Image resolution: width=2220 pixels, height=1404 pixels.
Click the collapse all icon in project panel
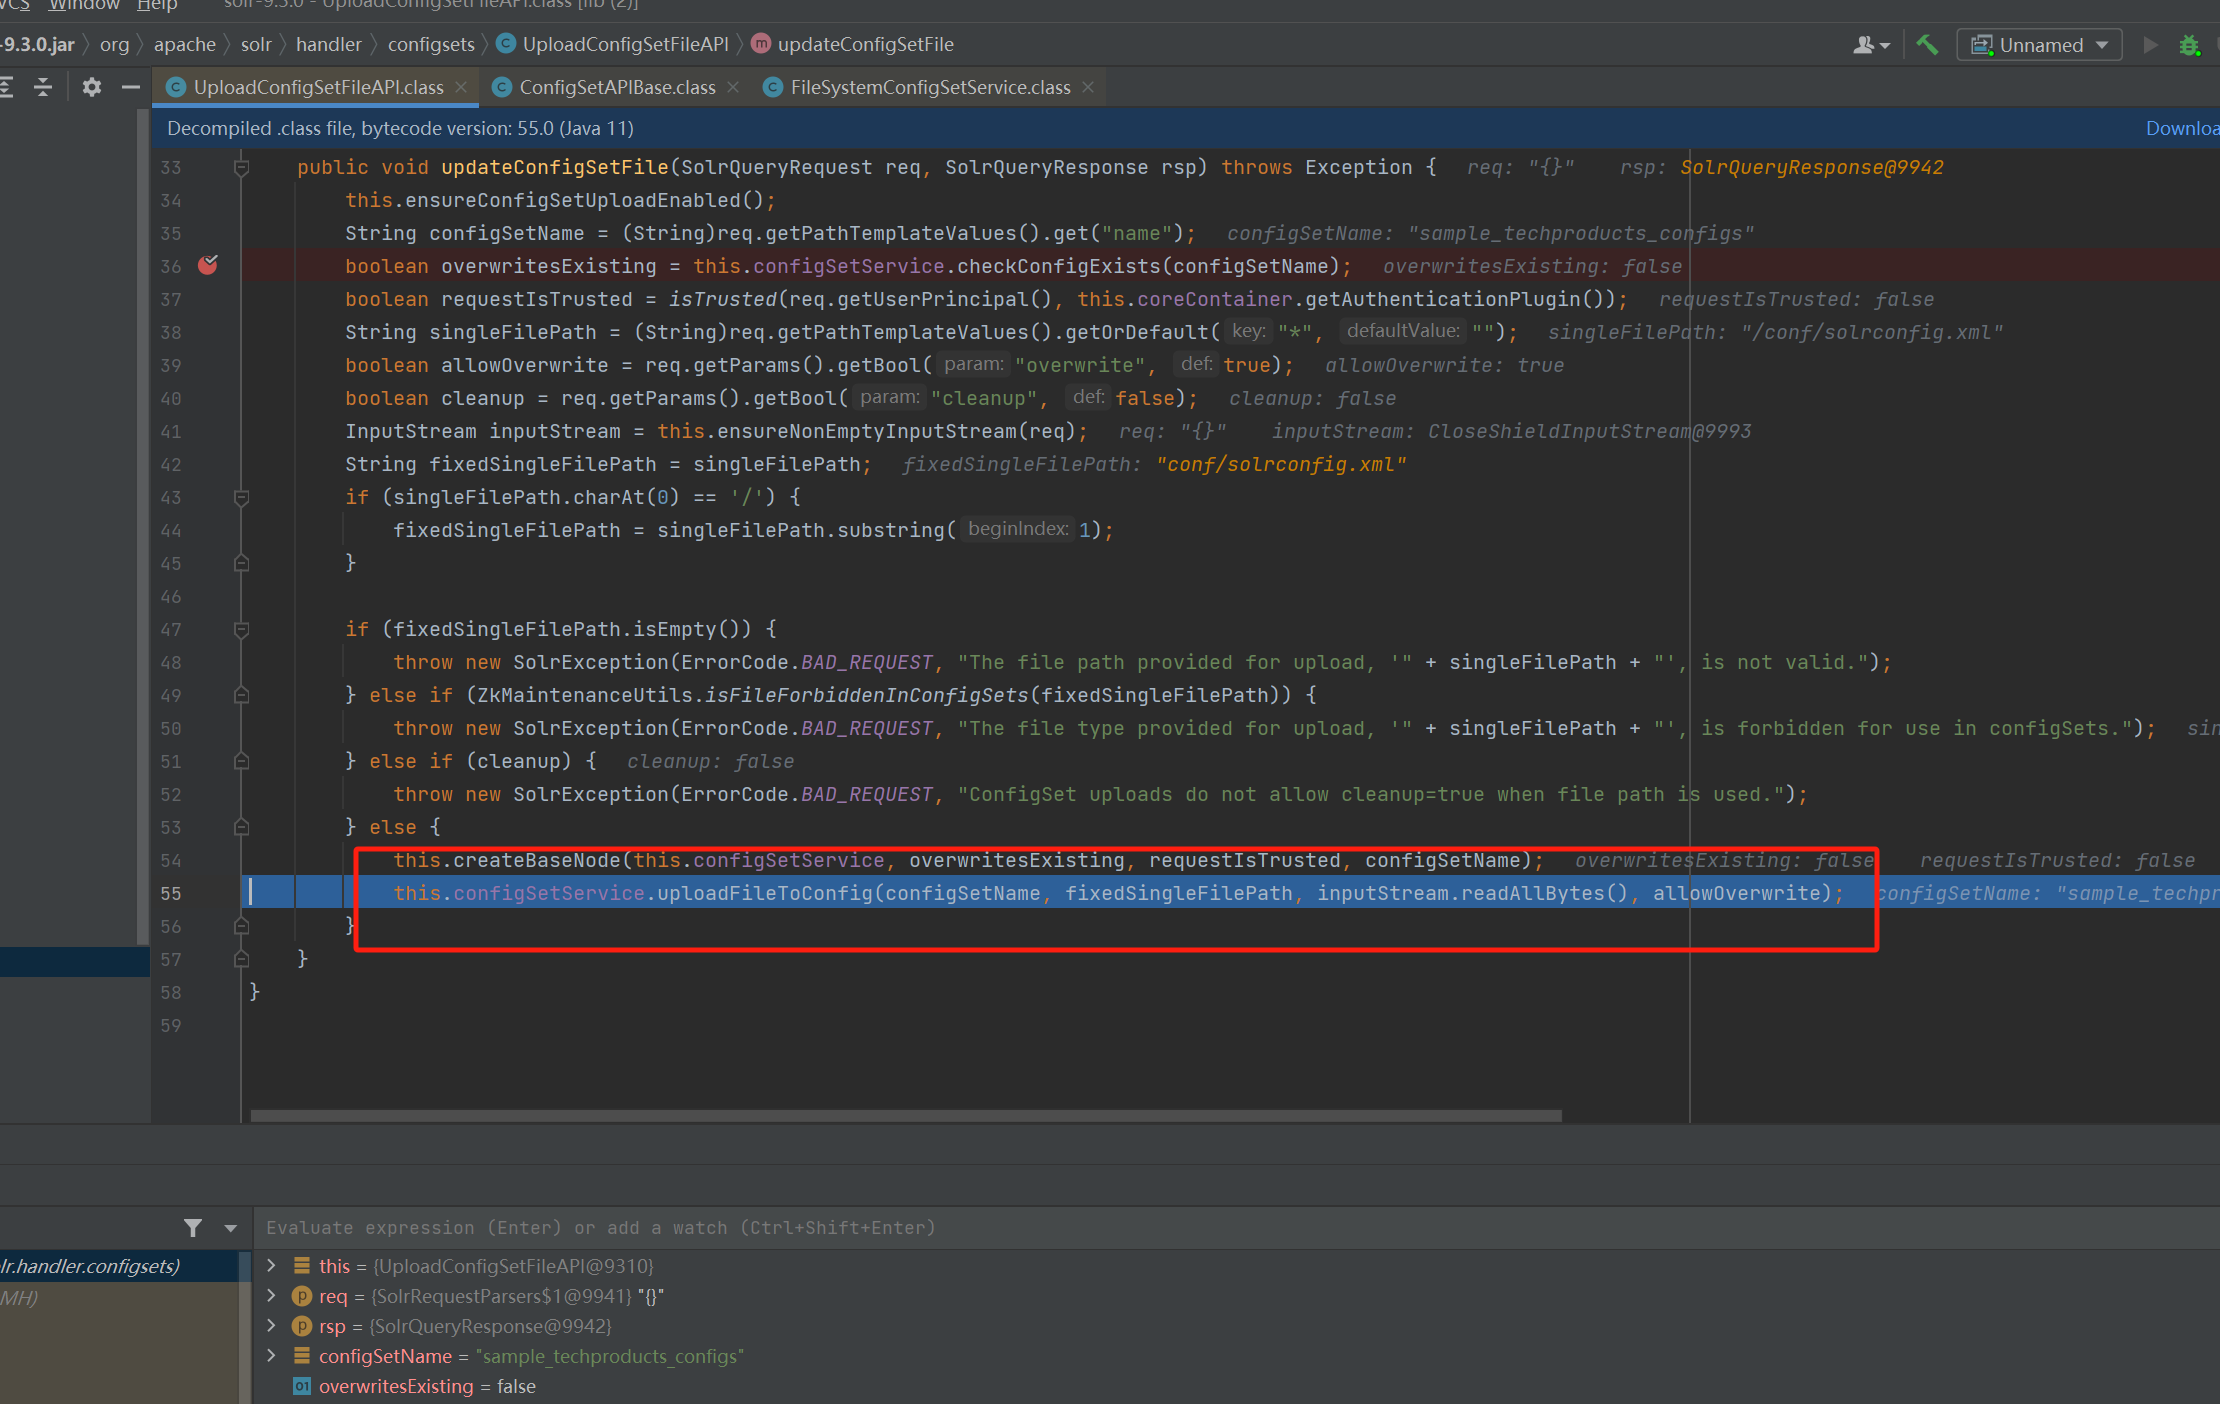pos(43,87)
